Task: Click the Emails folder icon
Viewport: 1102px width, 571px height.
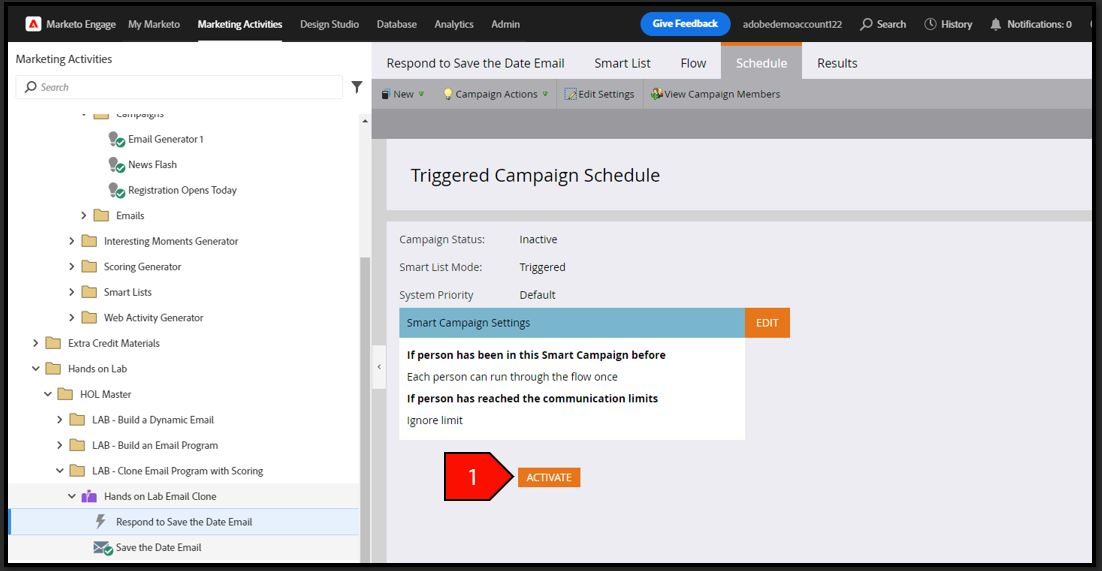Action: coord(101,215)
